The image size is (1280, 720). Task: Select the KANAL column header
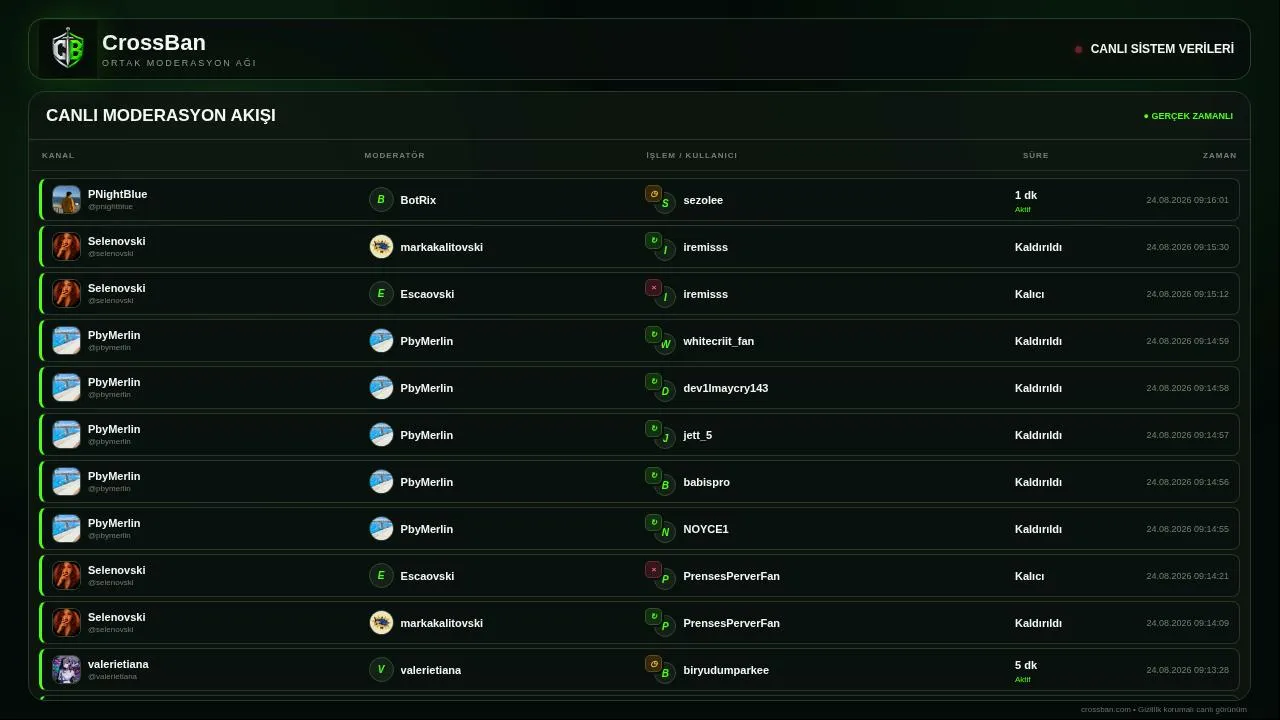pos(58,156)
